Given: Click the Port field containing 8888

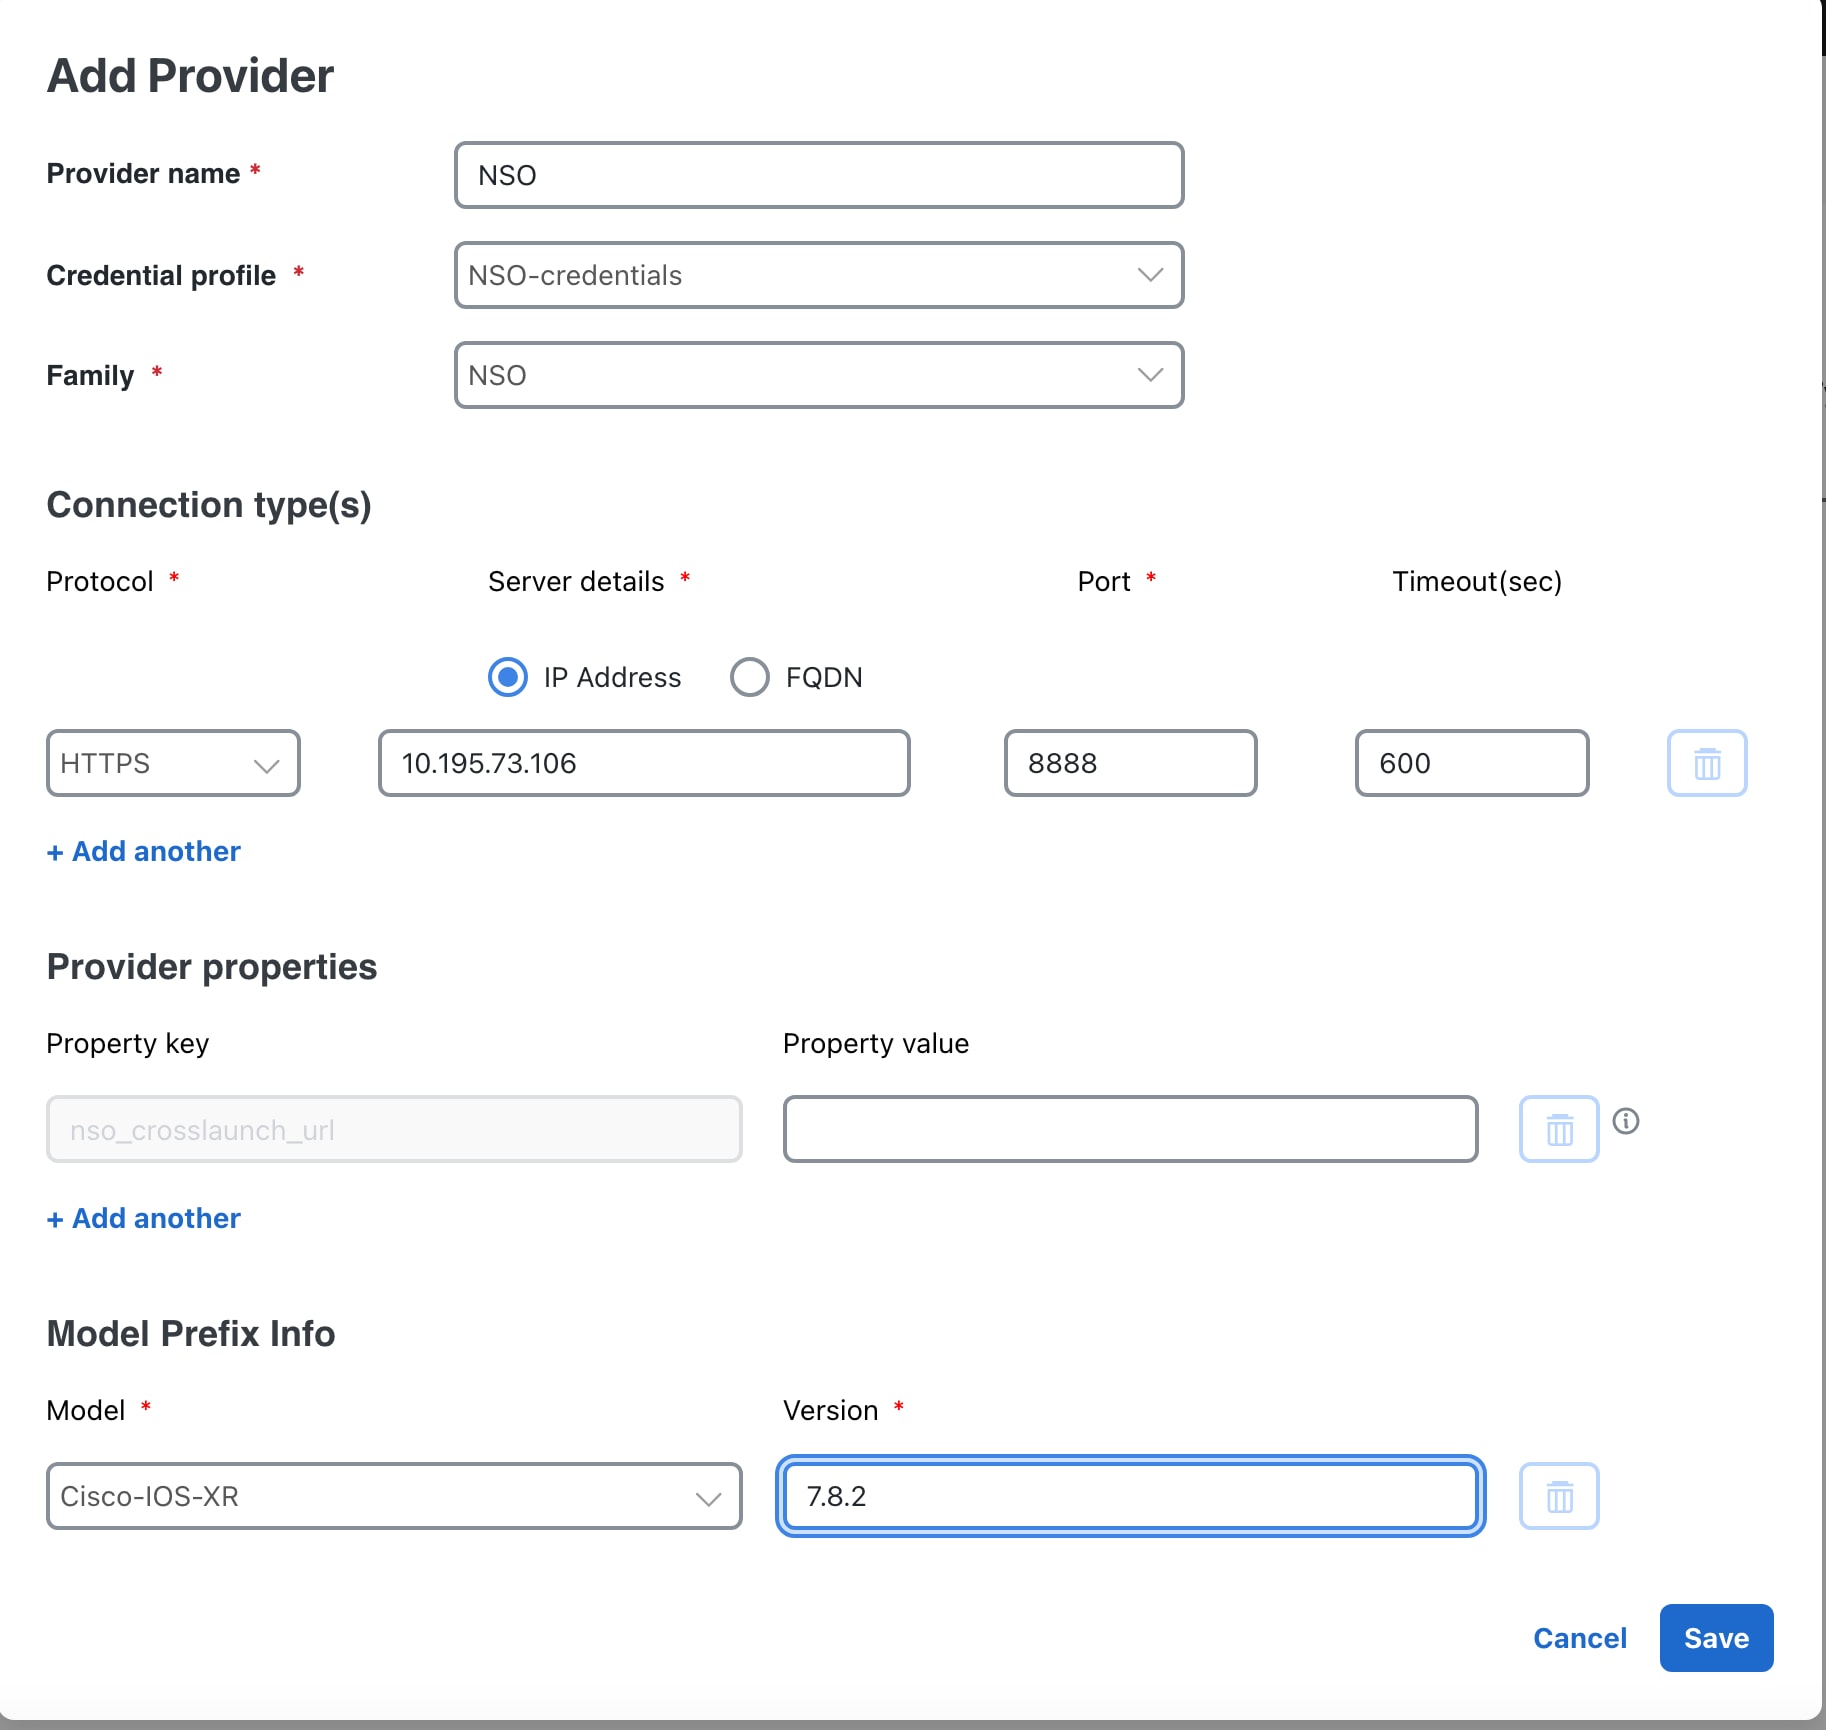Looking at the screenshot, I should 1130,763.
